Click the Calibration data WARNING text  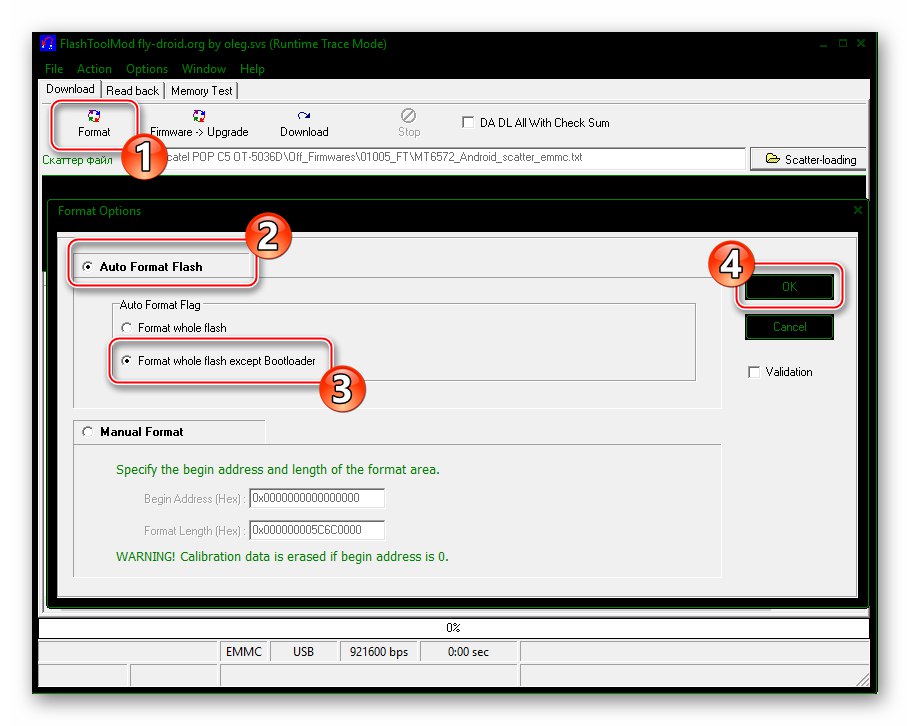tap(282, 557)
